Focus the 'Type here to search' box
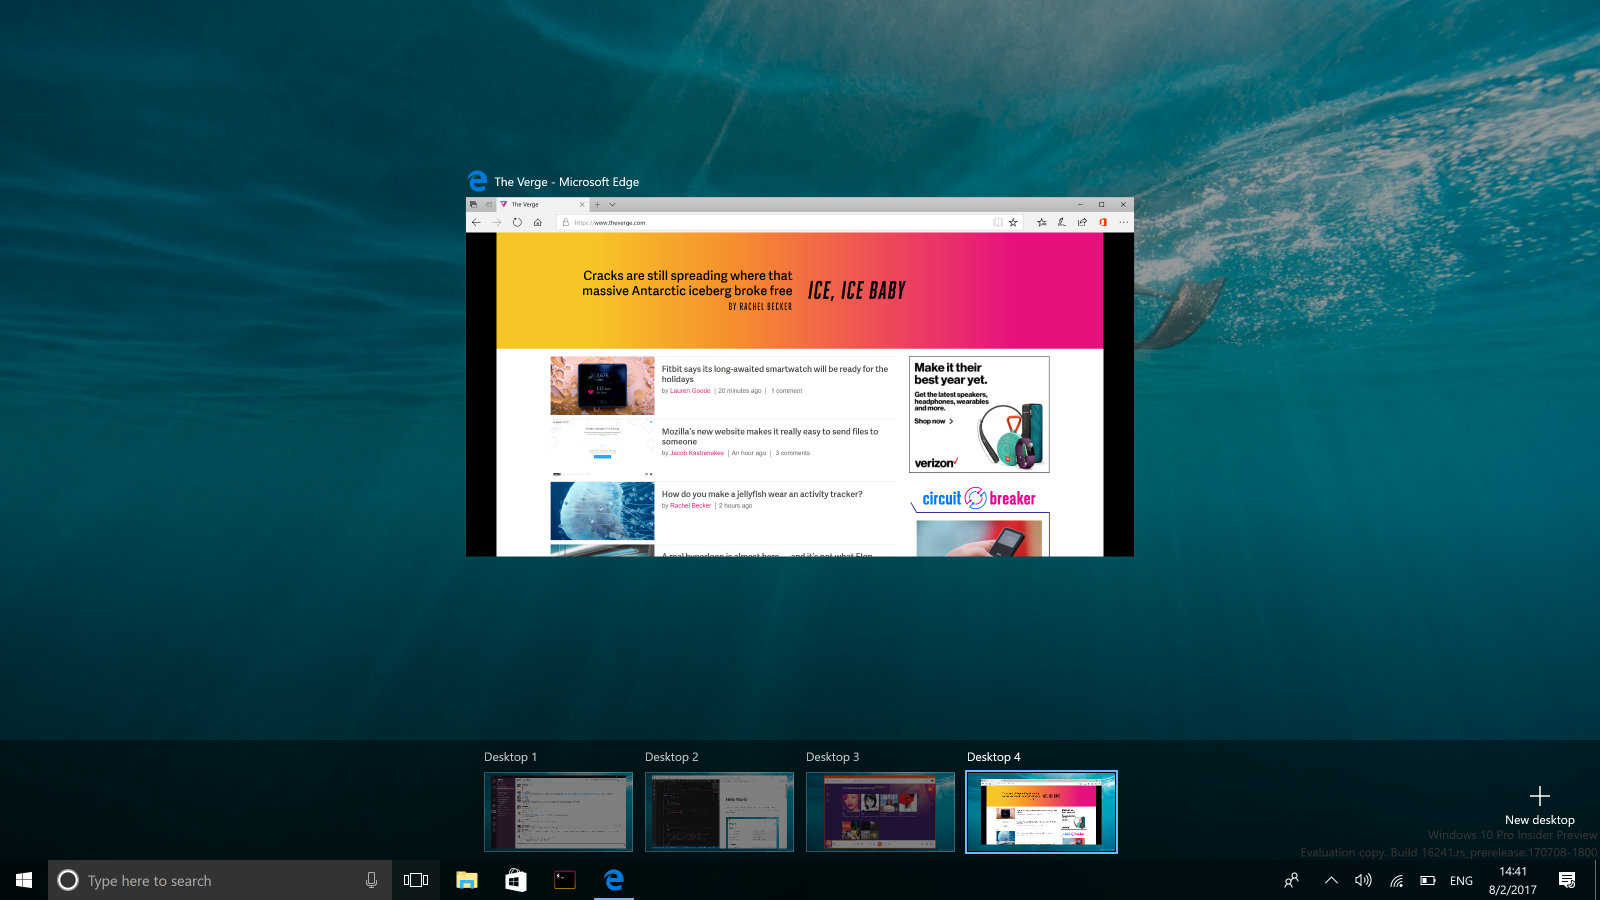Image resolution: width=1600 pixels, height=900 pixels. pyautogui.click(x=220, y=880)
